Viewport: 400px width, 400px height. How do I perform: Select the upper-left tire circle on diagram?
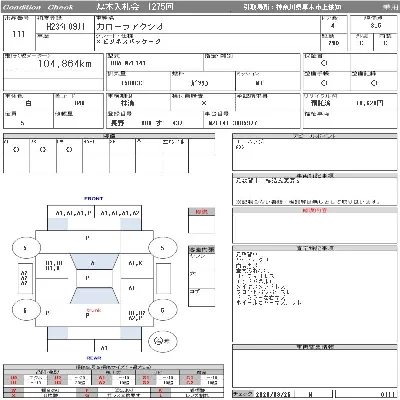[26, 248]
